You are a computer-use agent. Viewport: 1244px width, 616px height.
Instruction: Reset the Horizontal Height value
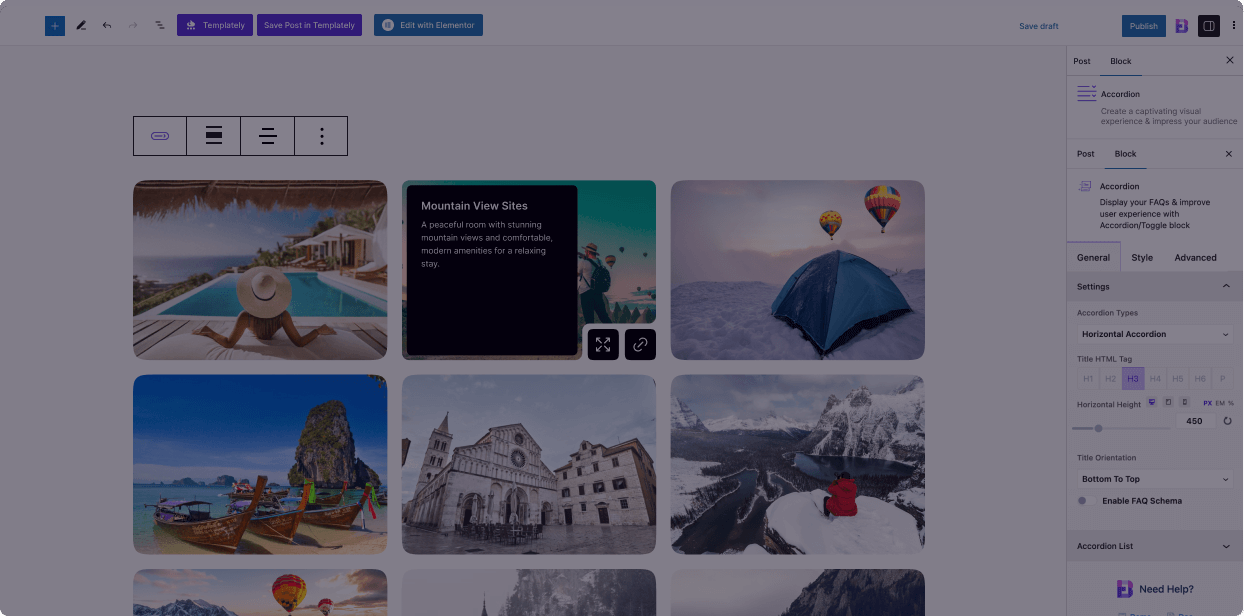pyautogui.click(x=1228, y=421)
